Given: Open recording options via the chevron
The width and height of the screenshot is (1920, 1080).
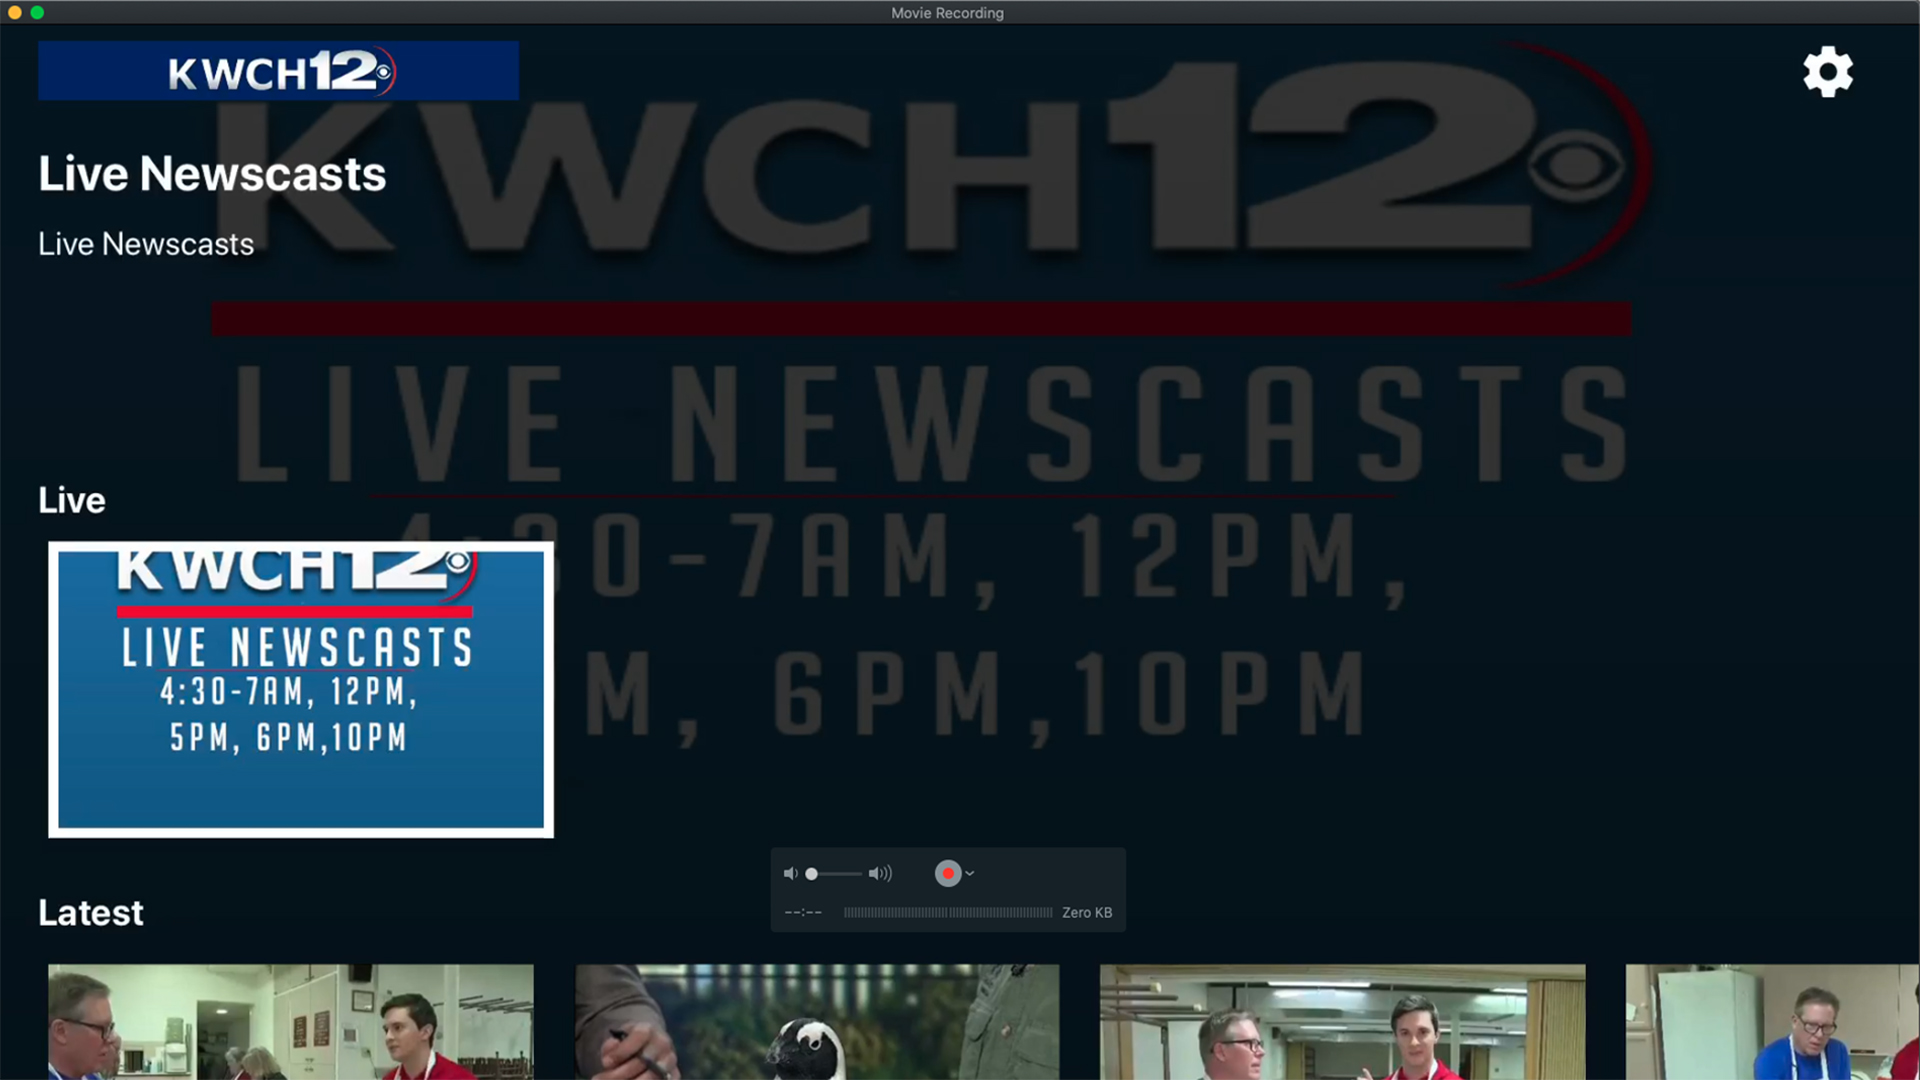Looking at the screenshot, I should [968, 873].
